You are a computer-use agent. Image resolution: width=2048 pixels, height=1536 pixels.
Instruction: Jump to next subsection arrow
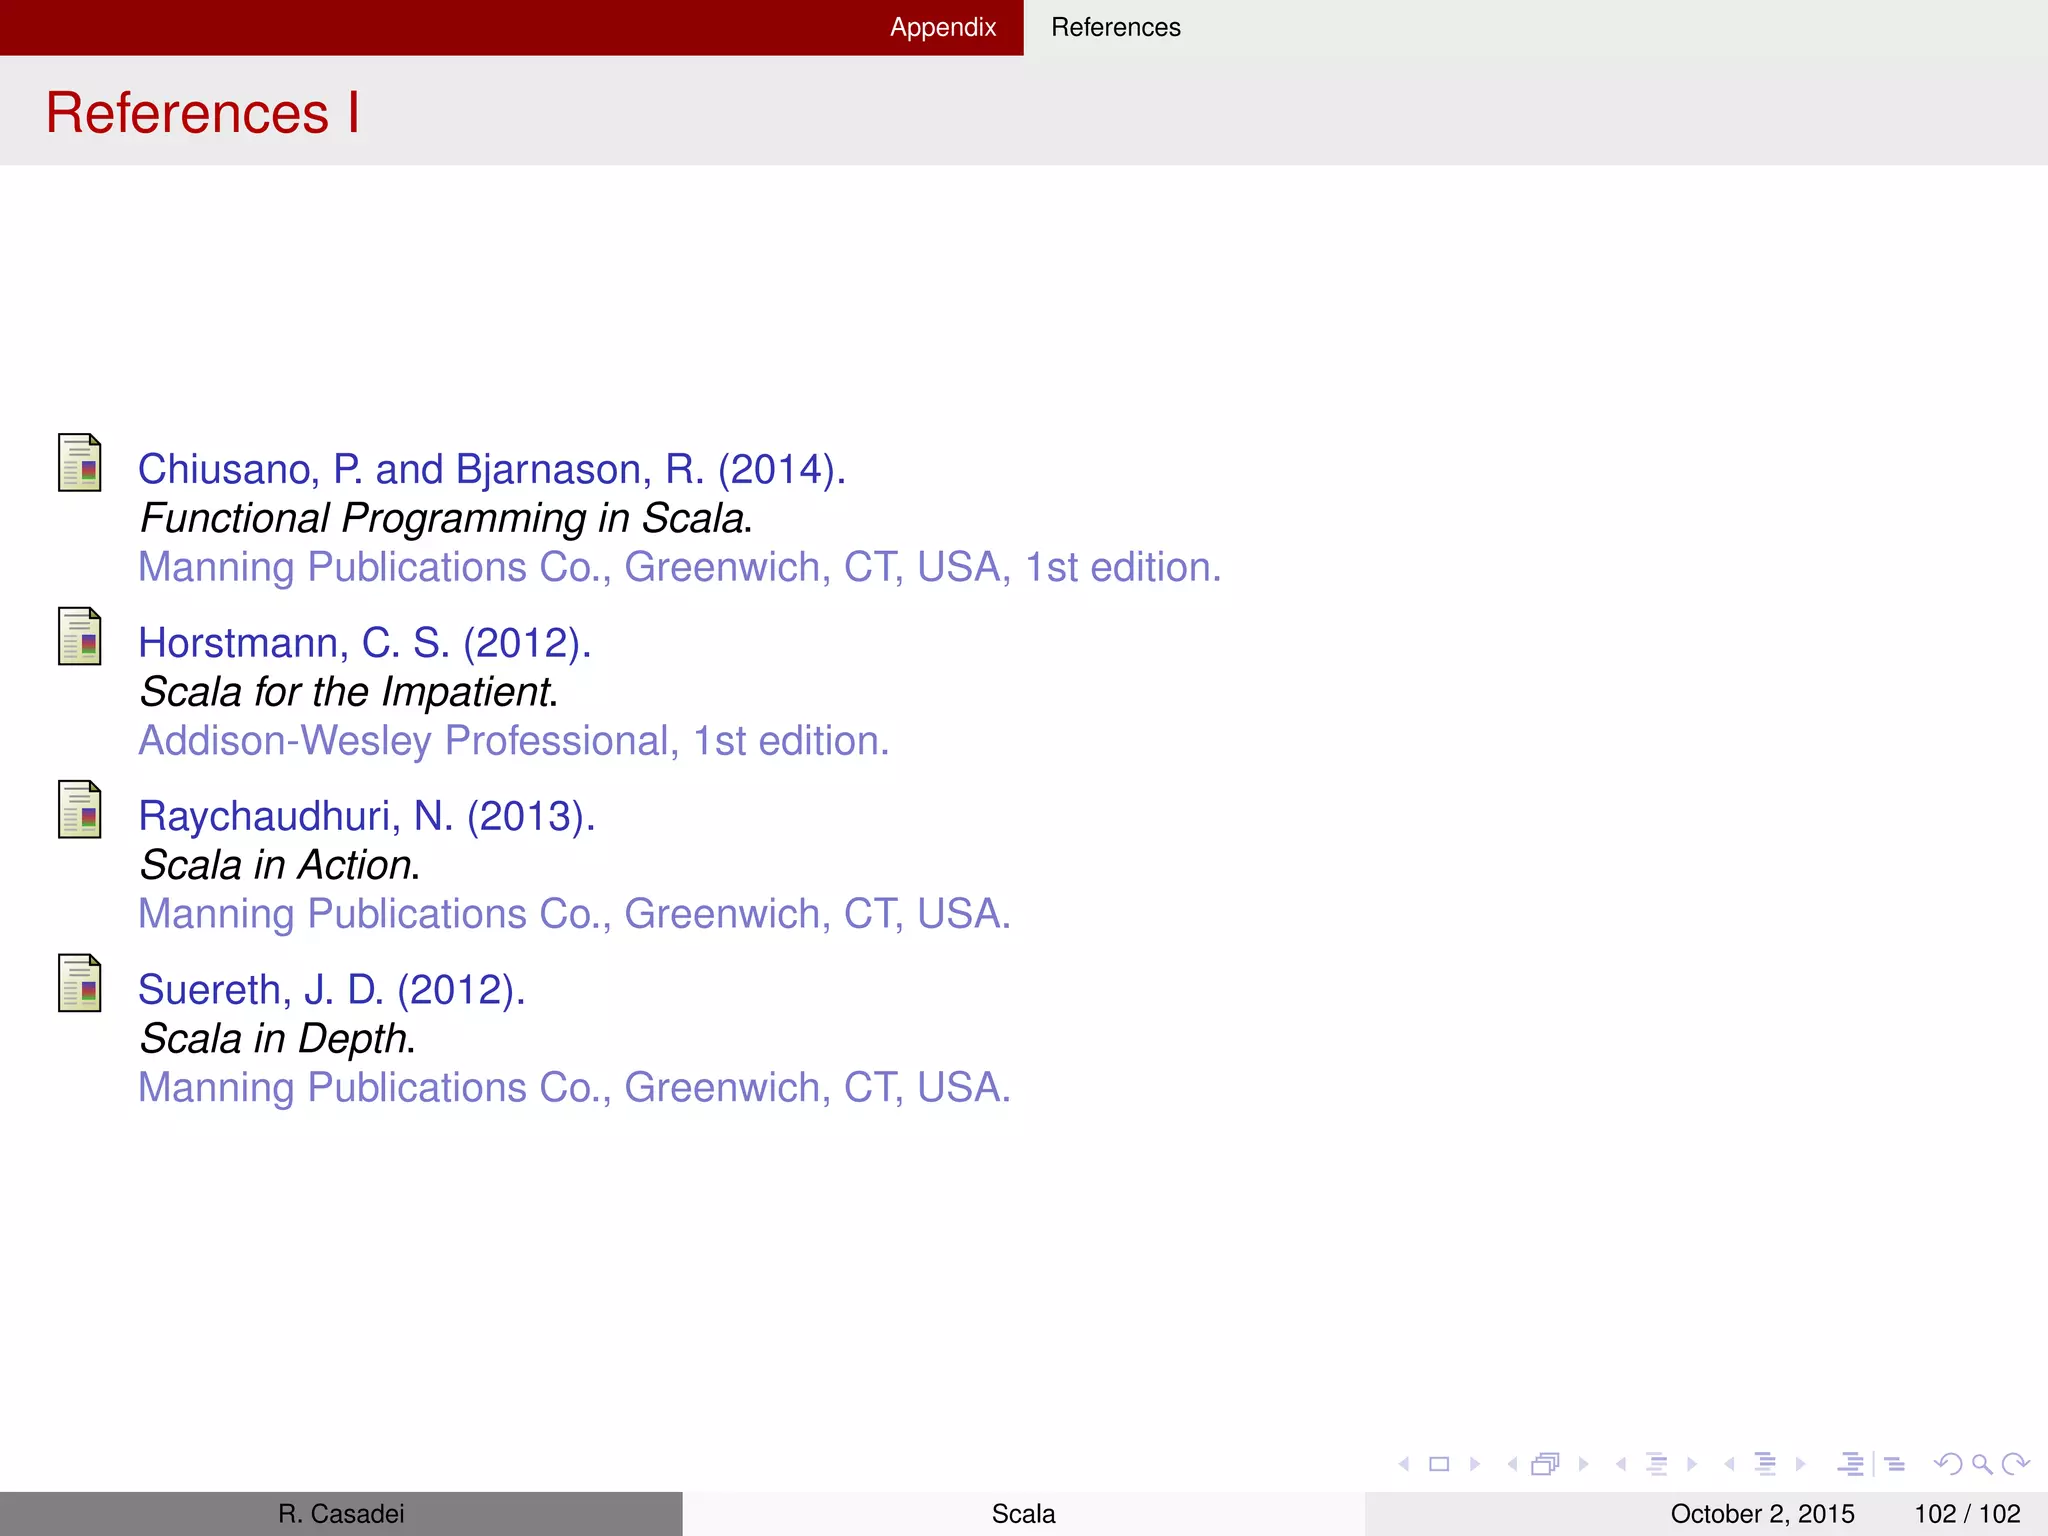(x=1692, y=1464)
